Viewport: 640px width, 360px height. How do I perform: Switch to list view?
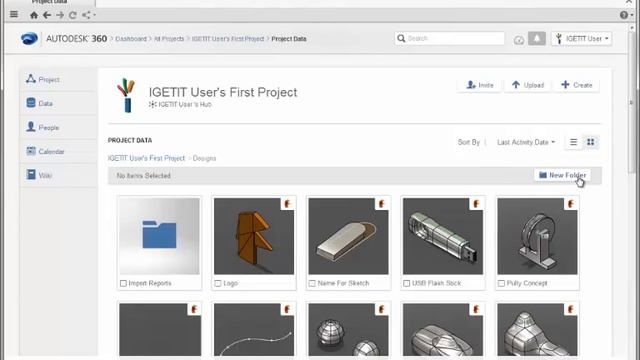click(573, 142)
